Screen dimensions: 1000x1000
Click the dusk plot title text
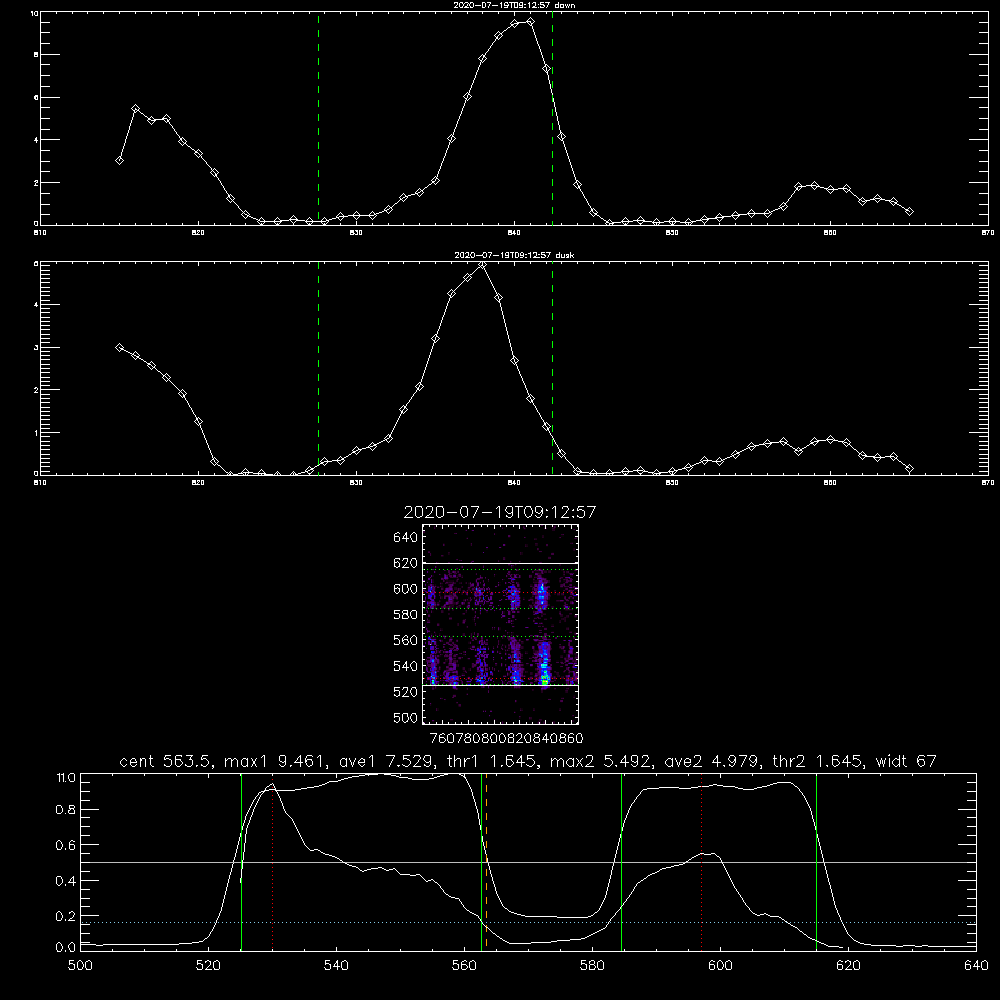pyautogui.click(x=514, y=255)
